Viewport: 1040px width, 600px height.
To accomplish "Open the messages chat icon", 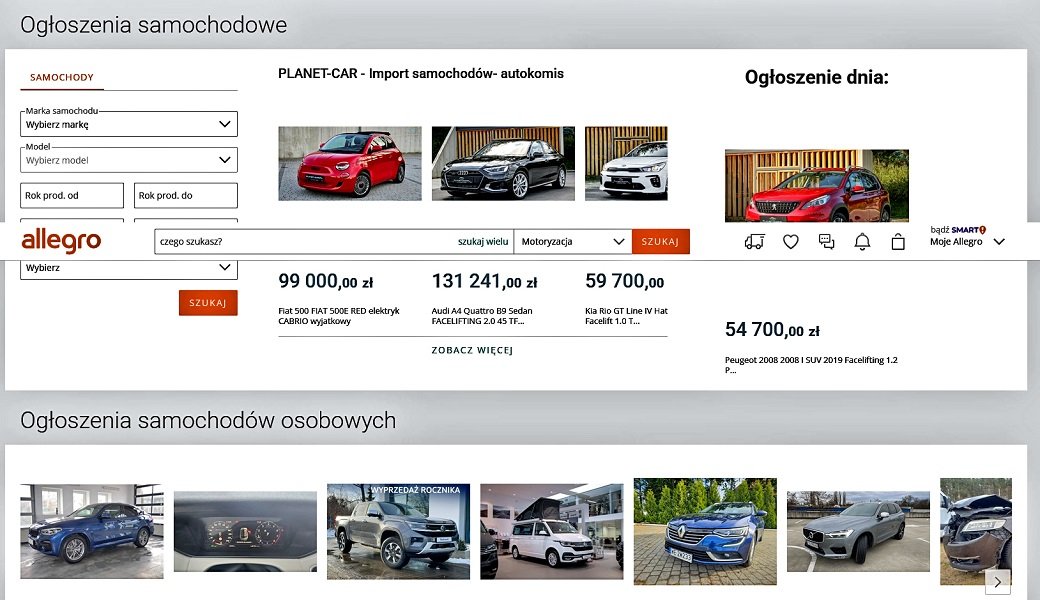I will coord(826,242).
